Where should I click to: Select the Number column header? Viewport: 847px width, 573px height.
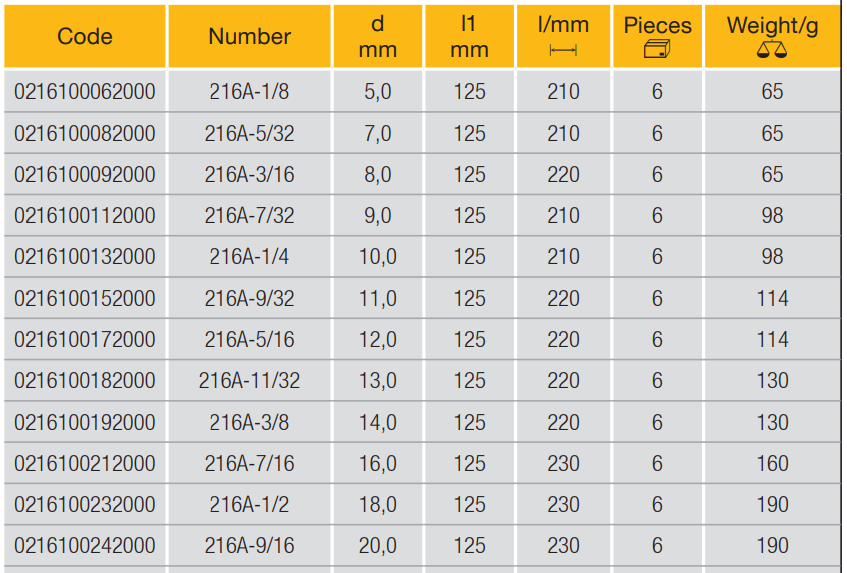[249, 37]
